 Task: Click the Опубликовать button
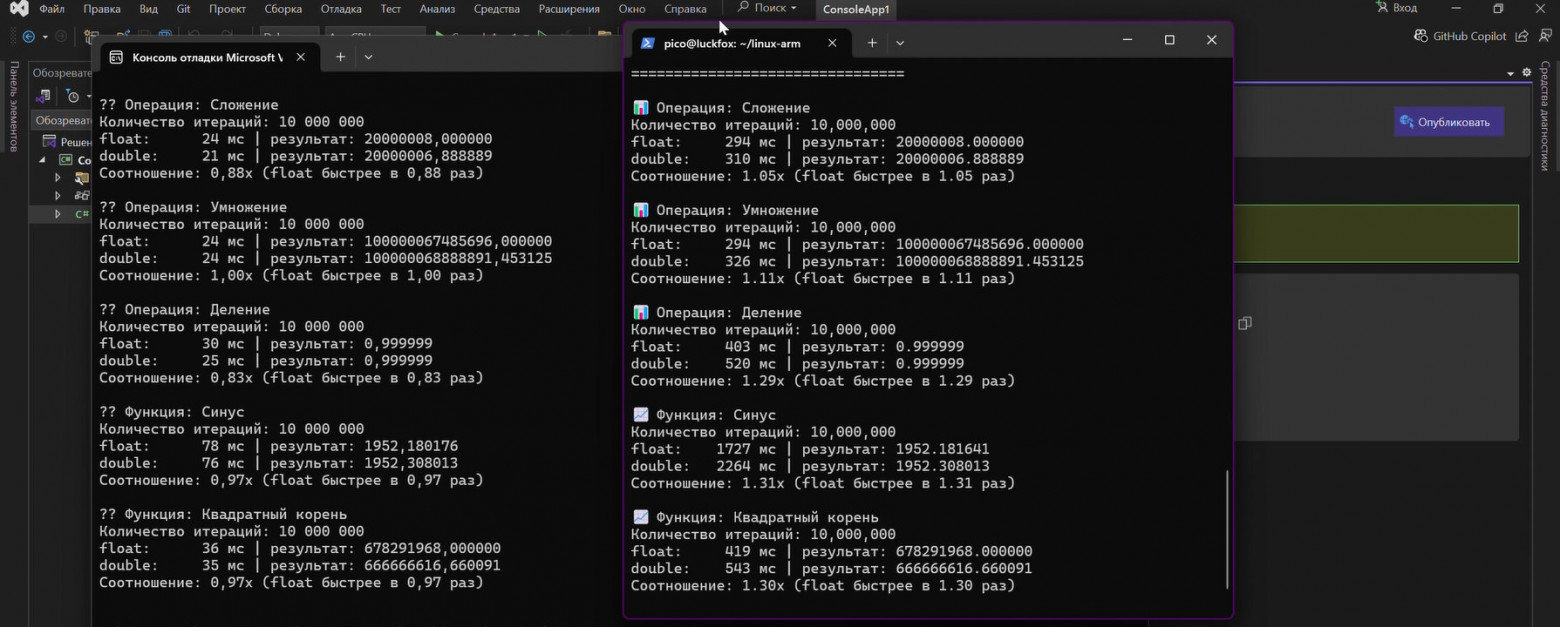1448,122
